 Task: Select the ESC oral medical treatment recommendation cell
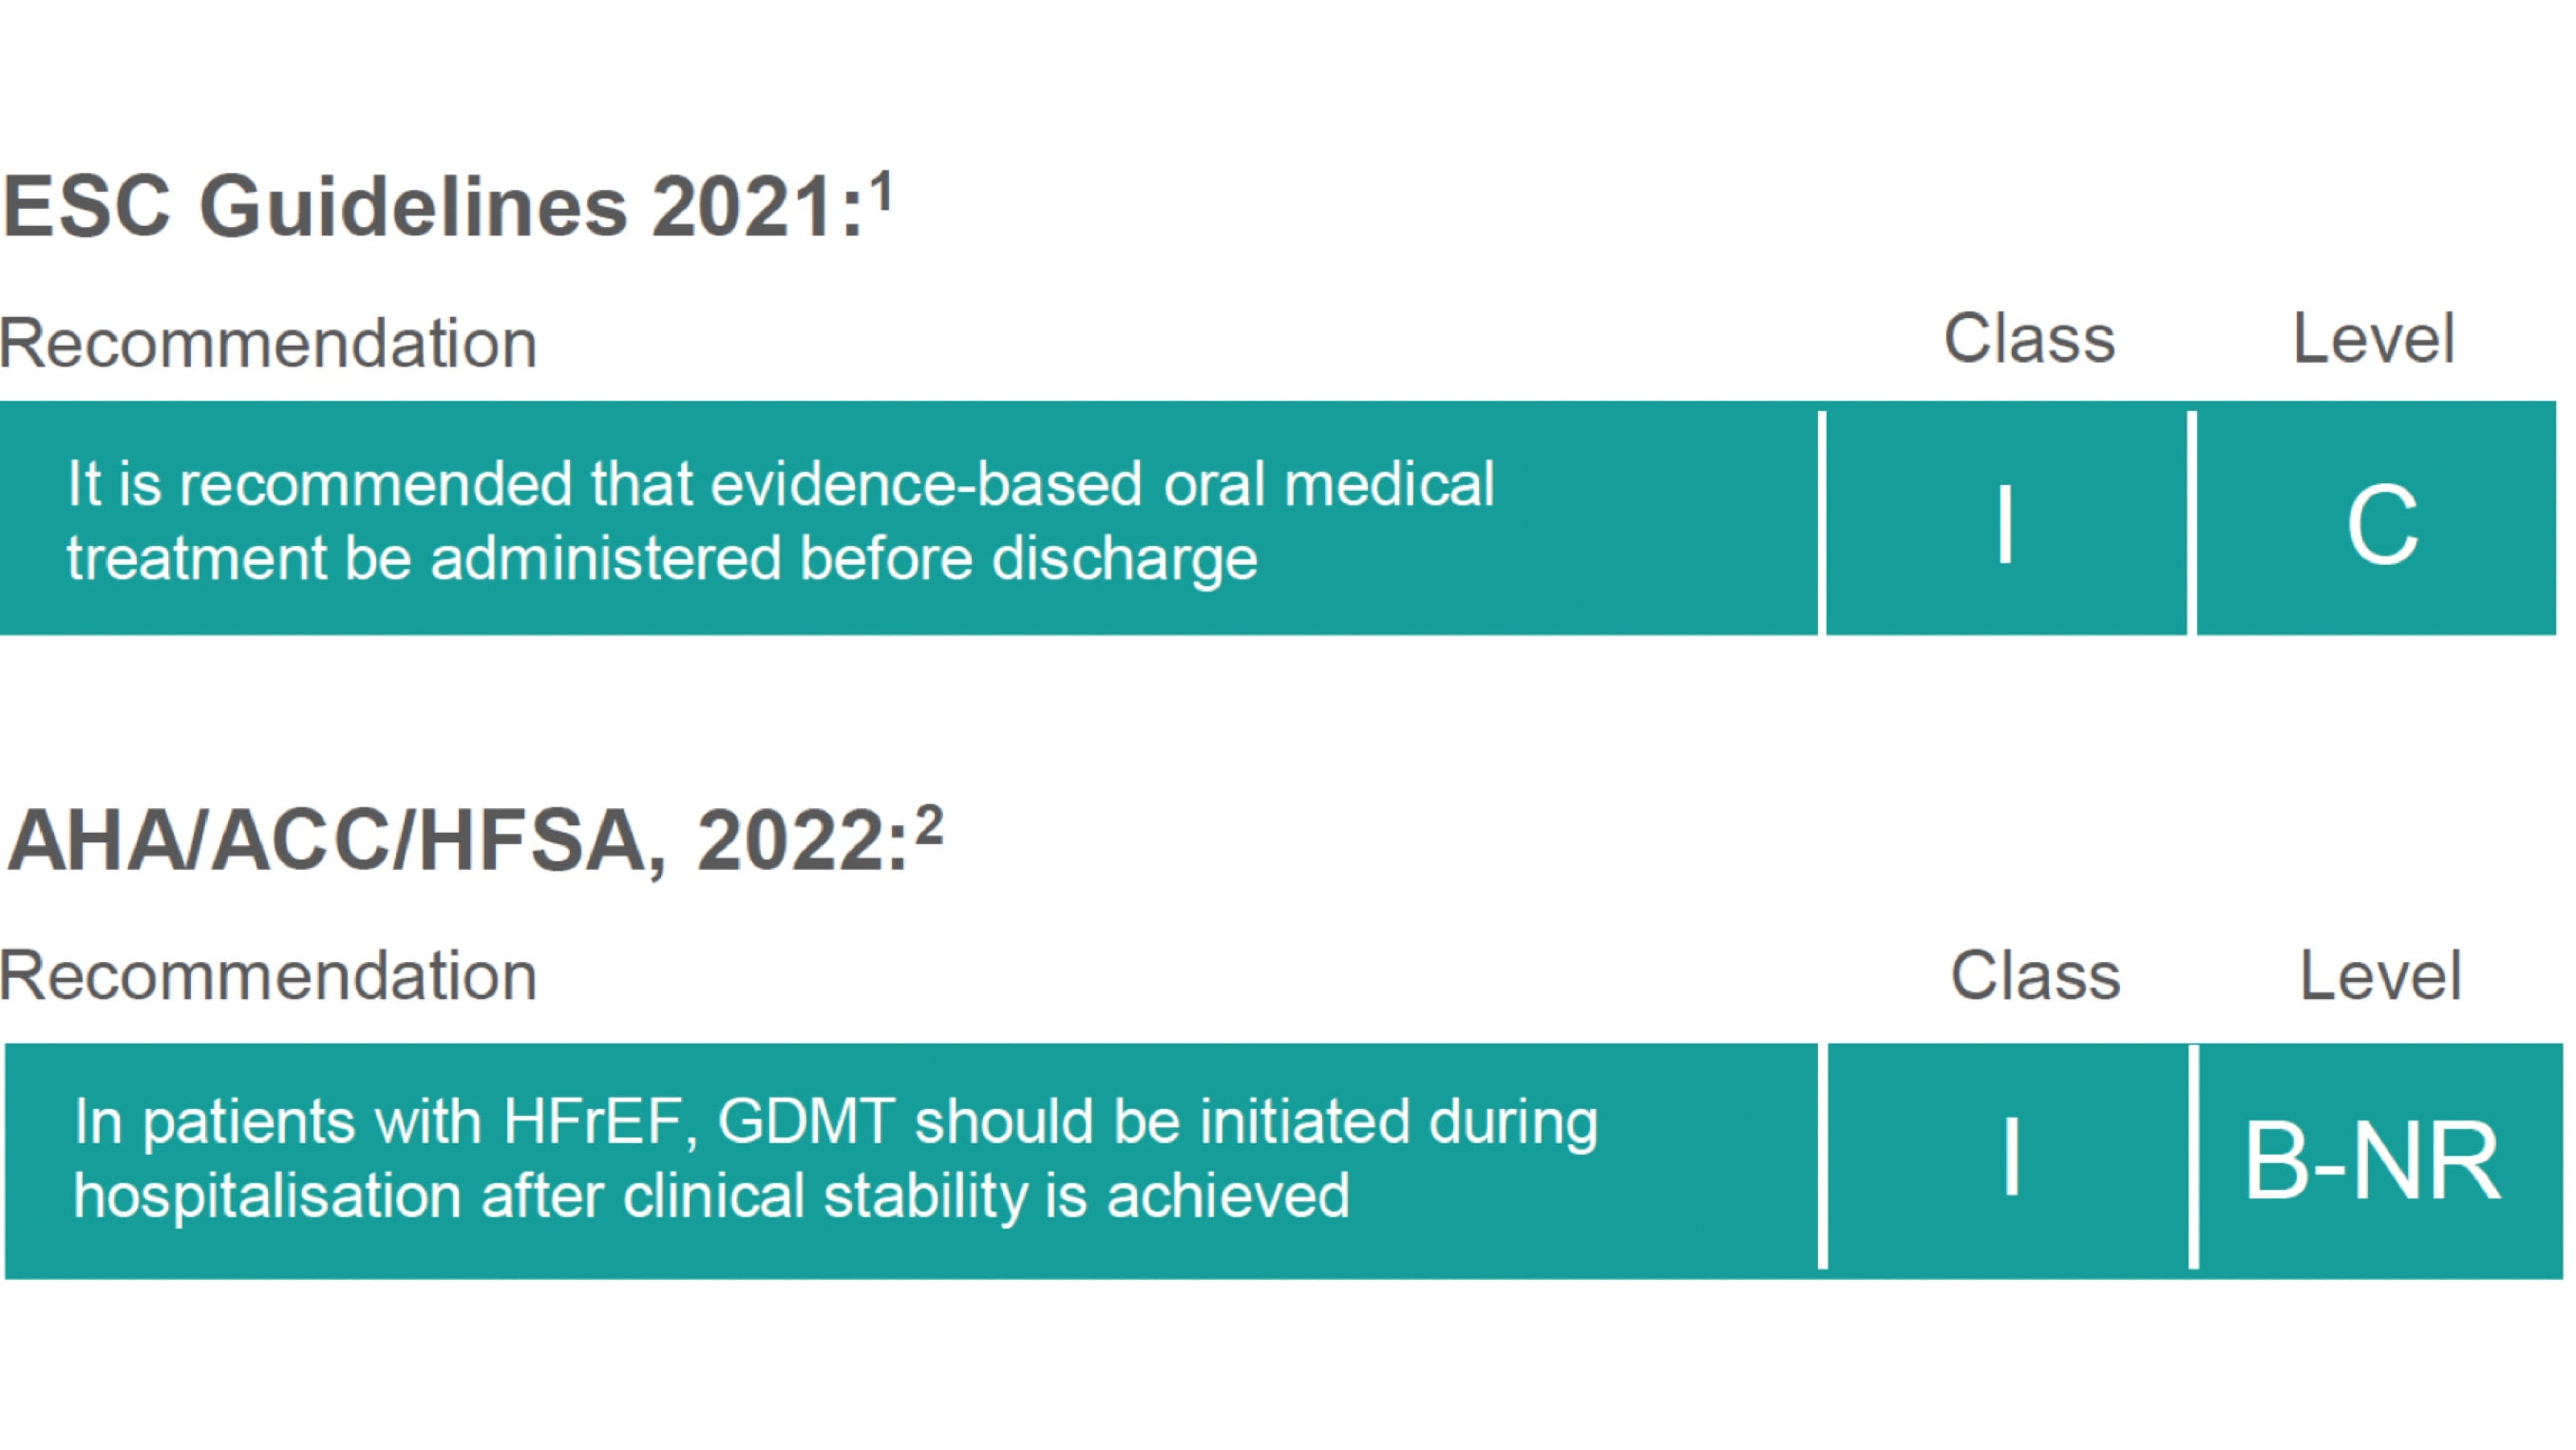(x=908, y=519)
